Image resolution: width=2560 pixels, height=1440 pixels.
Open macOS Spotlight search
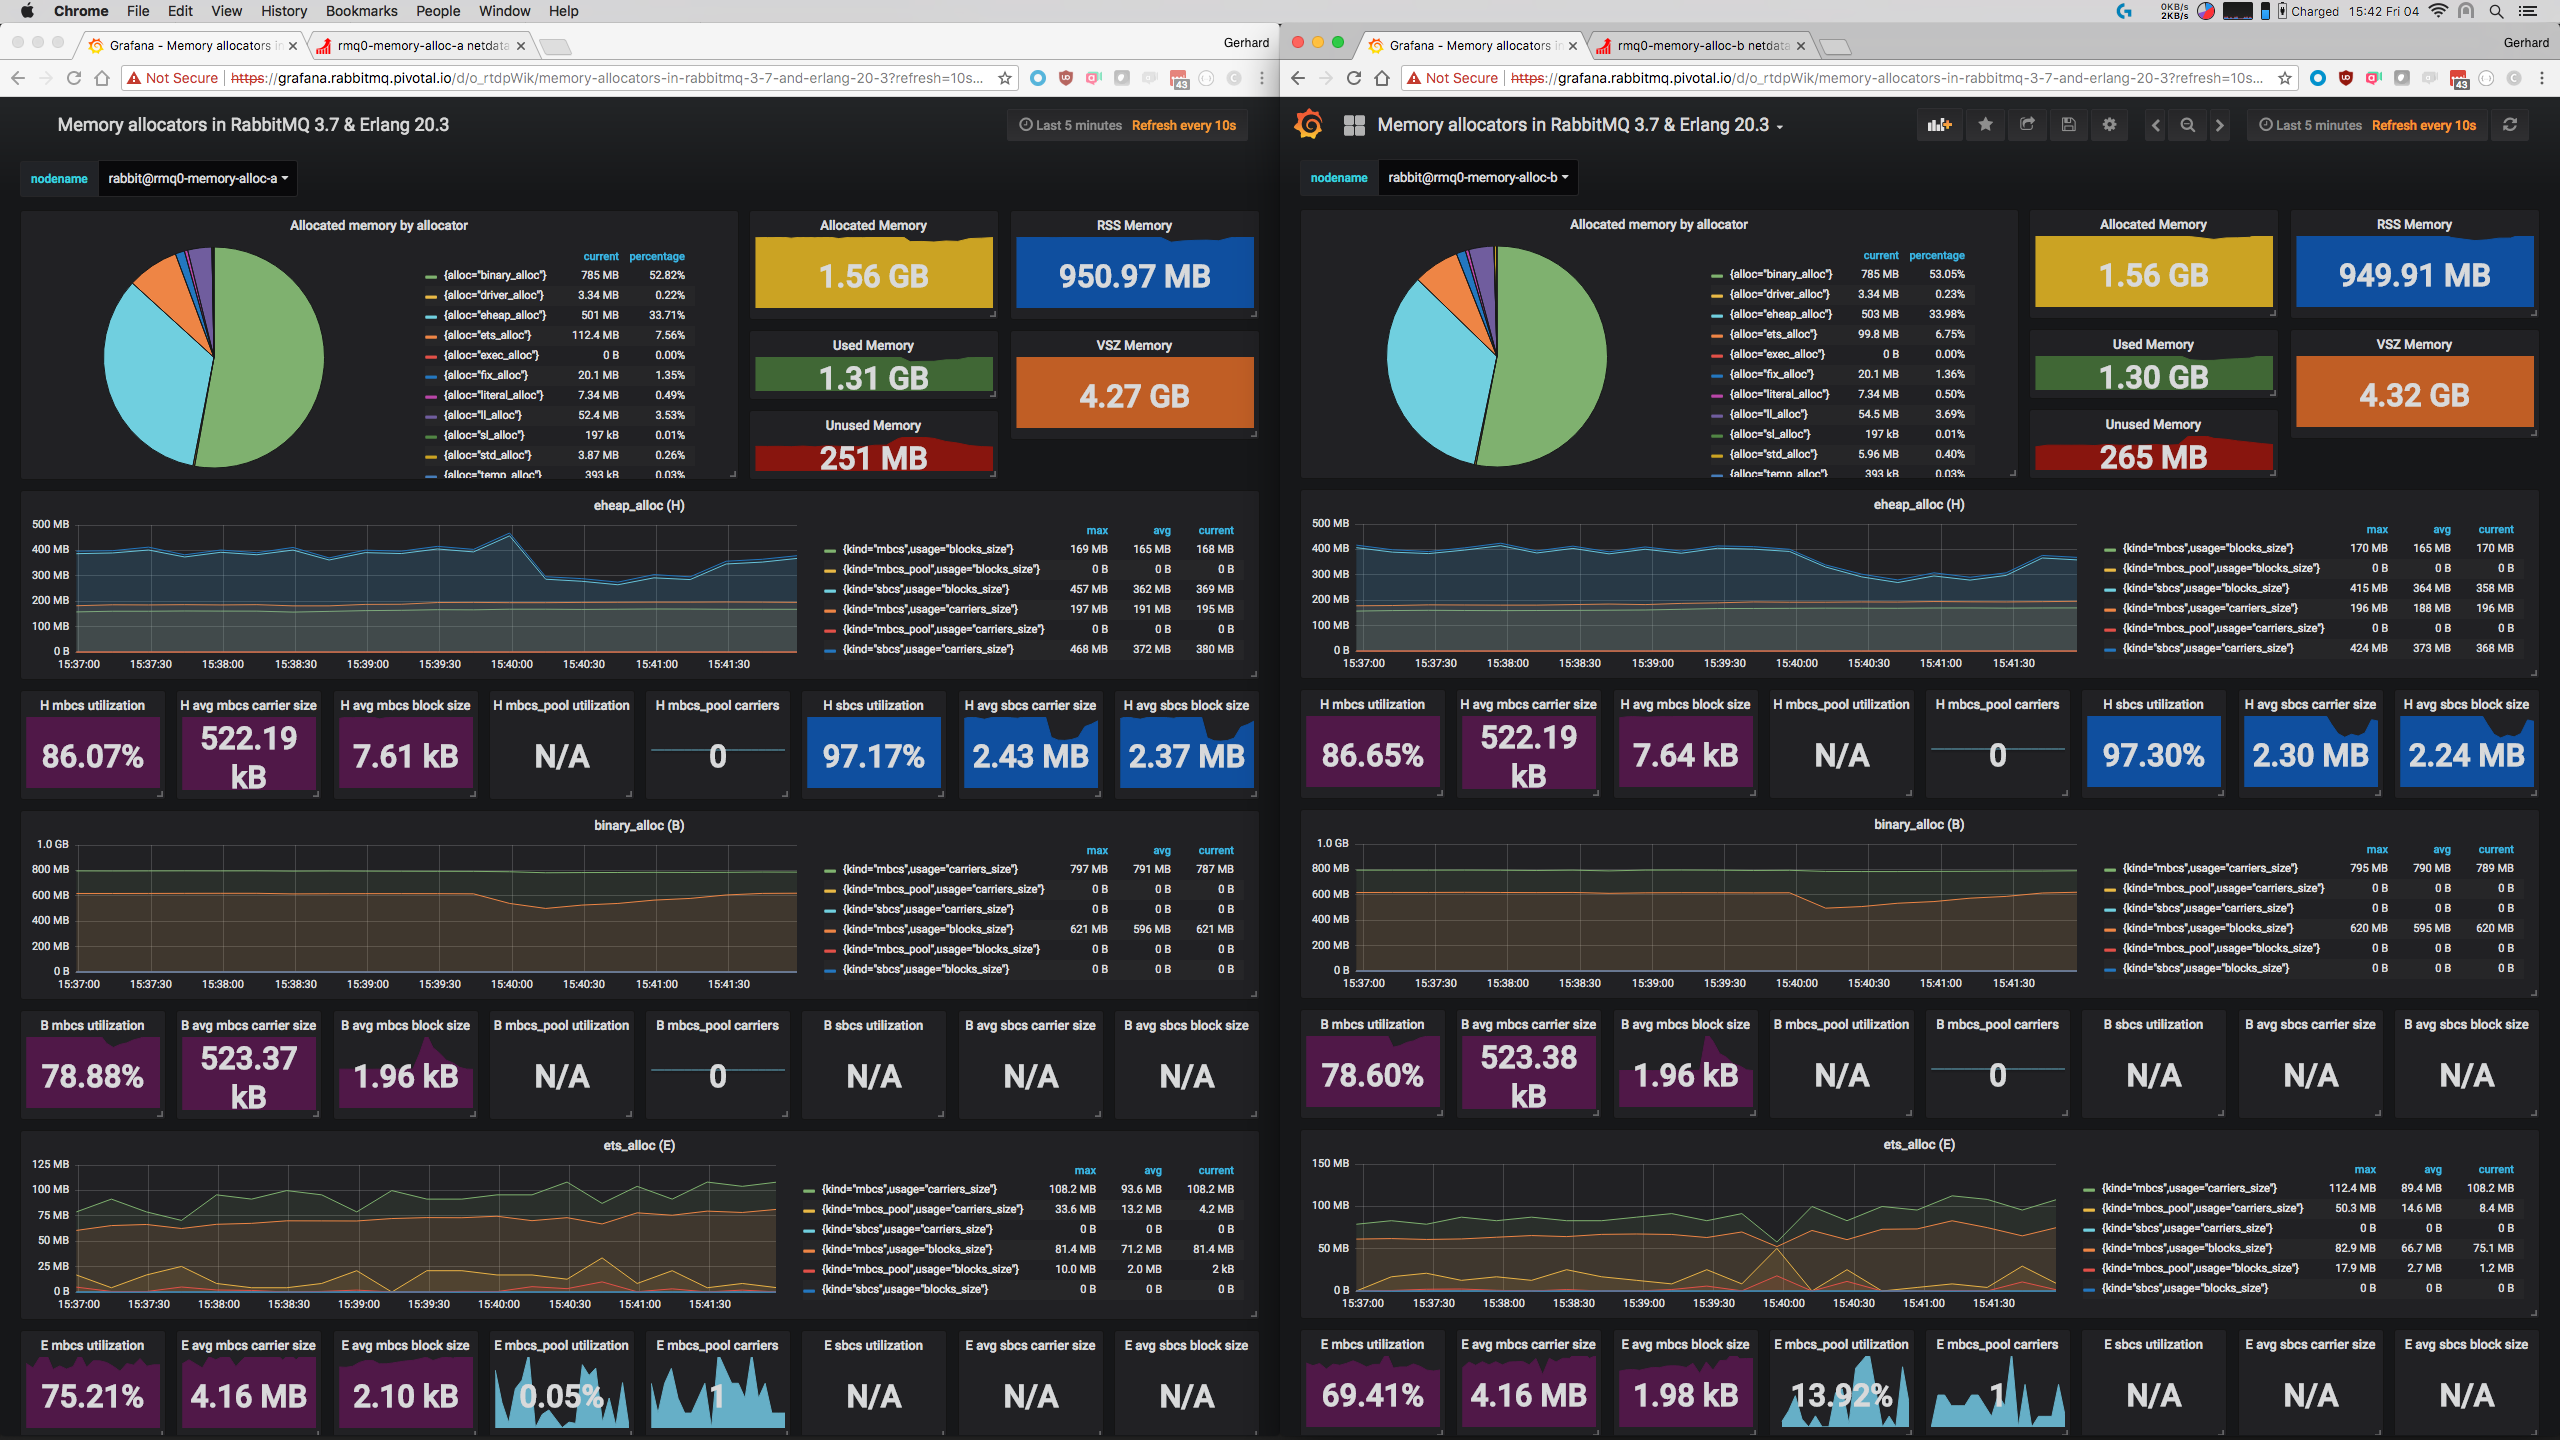[2496, 11]
